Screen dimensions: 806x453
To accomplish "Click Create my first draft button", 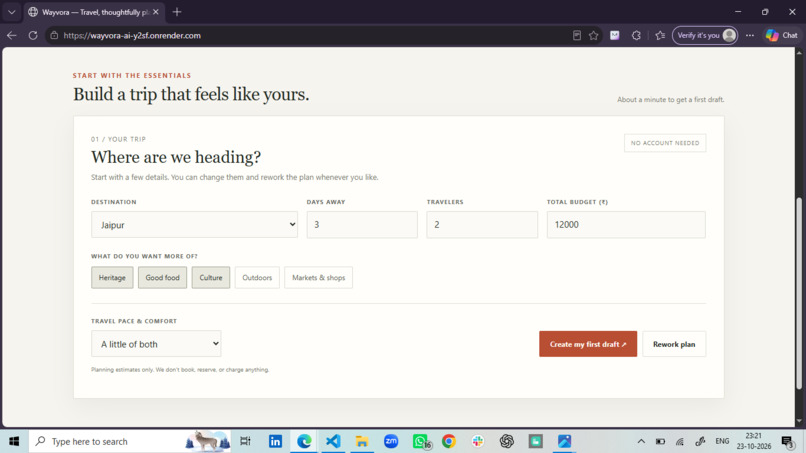I will pos(588,344).
